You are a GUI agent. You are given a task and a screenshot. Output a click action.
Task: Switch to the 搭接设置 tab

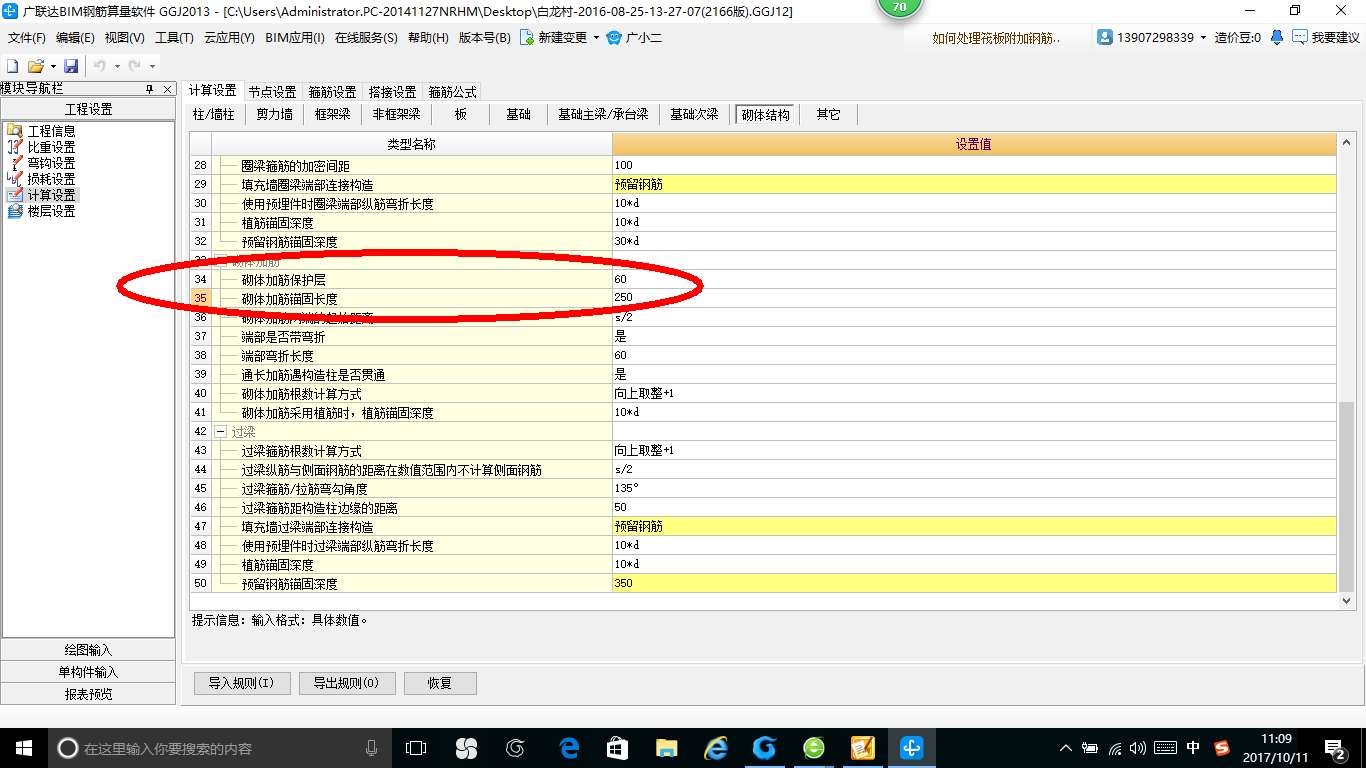(392, 91)
